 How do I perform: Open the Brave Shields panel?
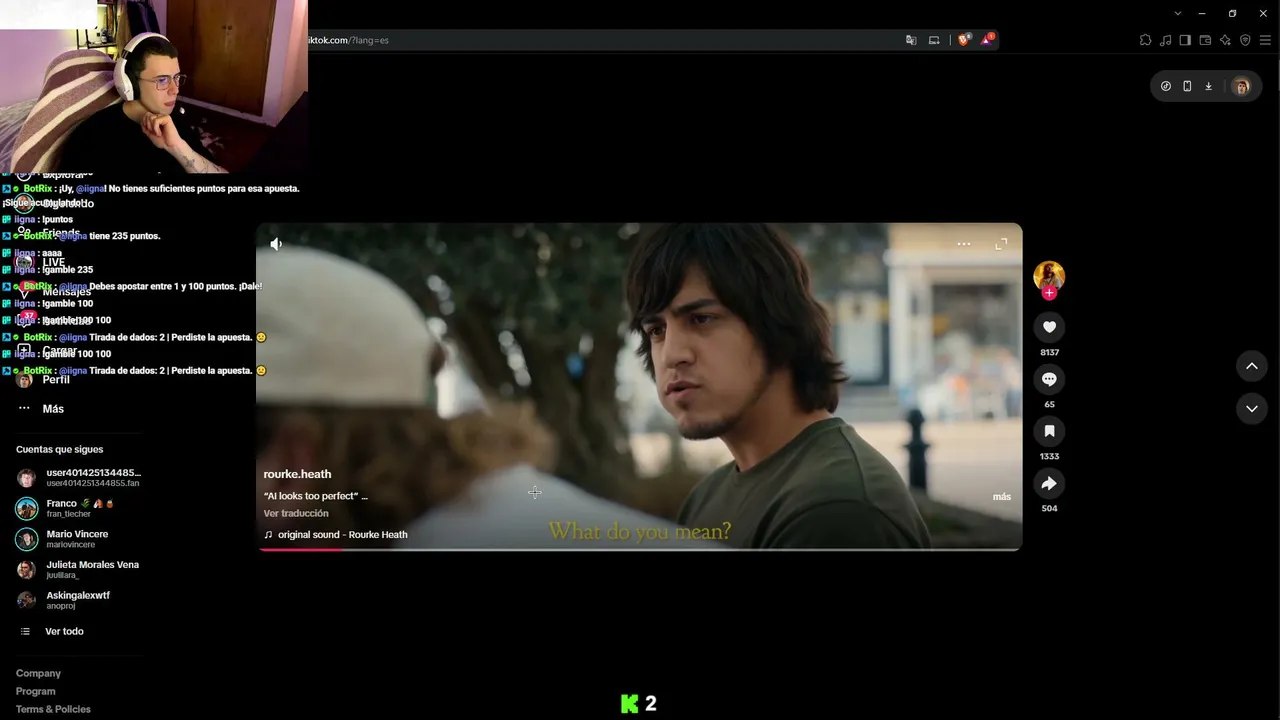[x=964, y=40]
